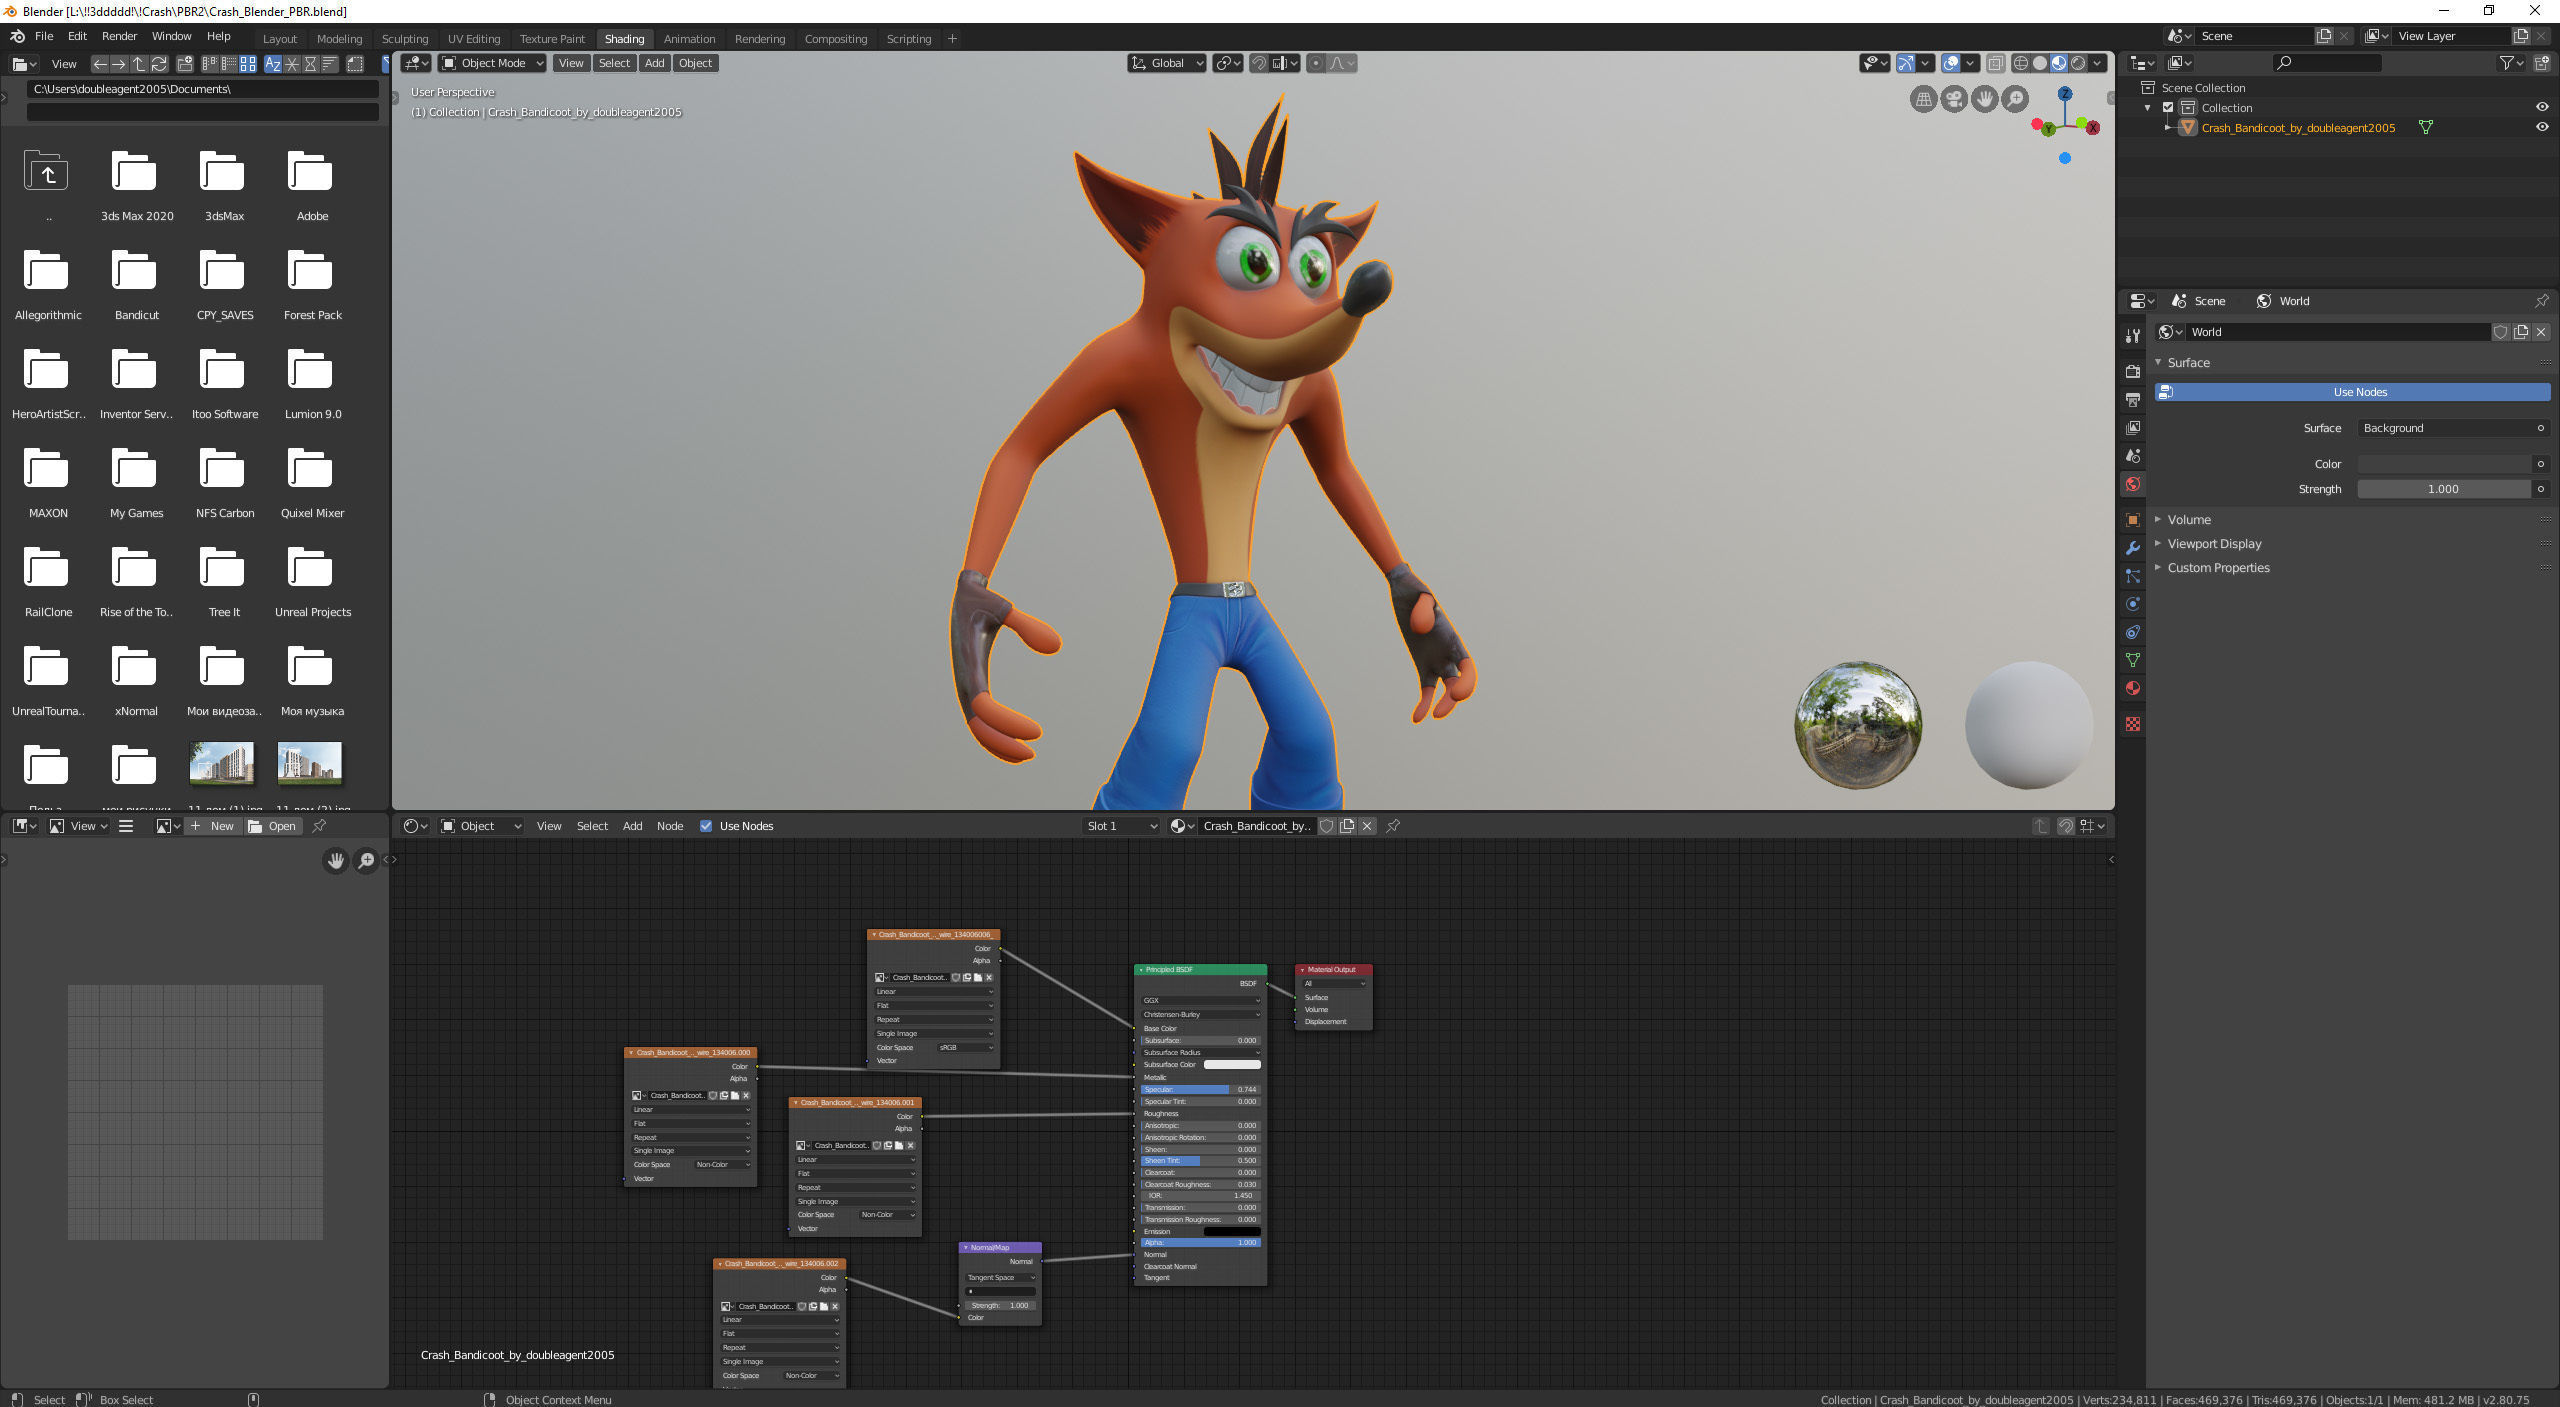The image size is (2560, 1407).
Task: Sort files alphabetically
Action: (x=273, y=63)
